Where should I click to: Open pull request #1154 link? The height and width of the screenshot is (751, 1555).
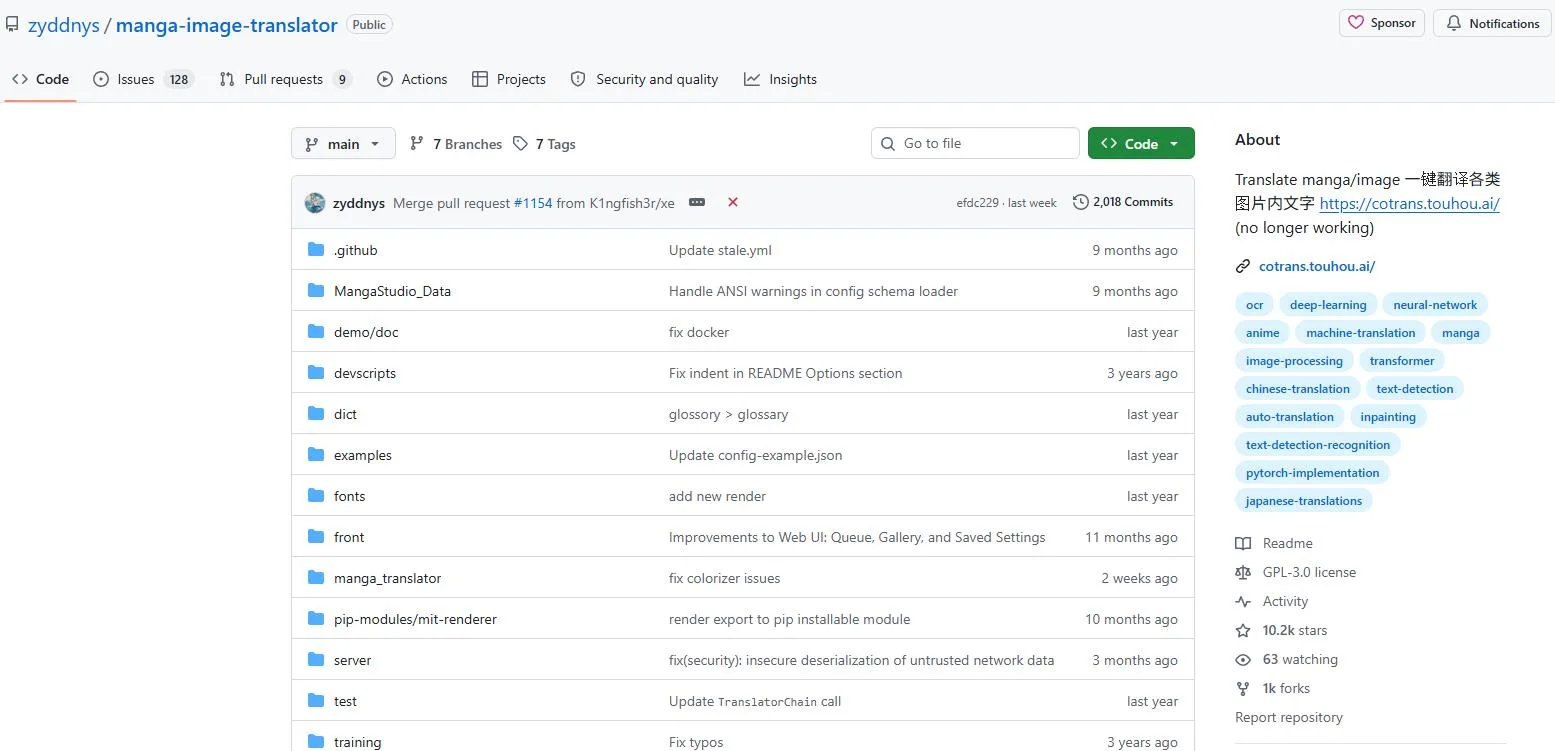tap(533, 203)
